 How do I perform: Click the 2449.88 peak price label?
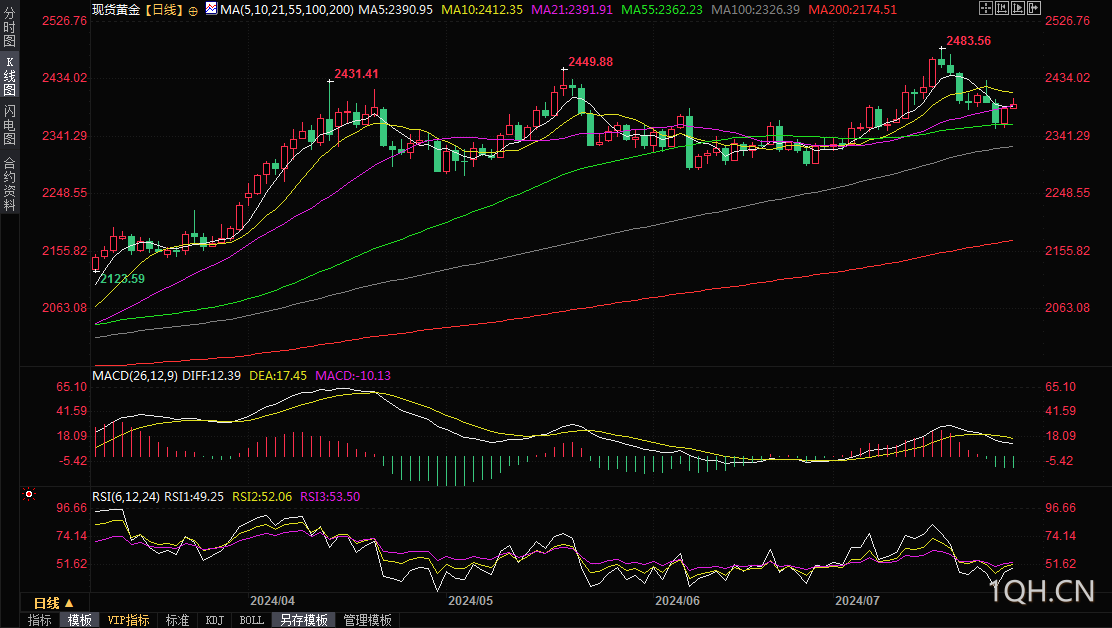click(x=591, y=62)
